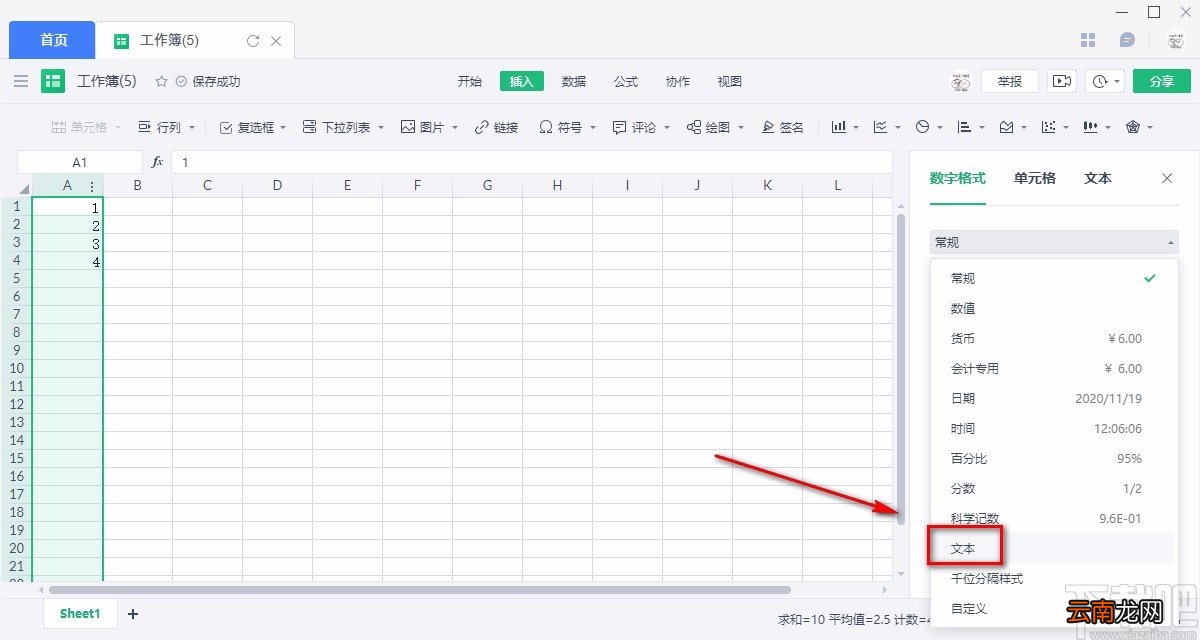Click the A1 cell name box
Viewport: 1200px width, 640px height.
coord(80,161)
